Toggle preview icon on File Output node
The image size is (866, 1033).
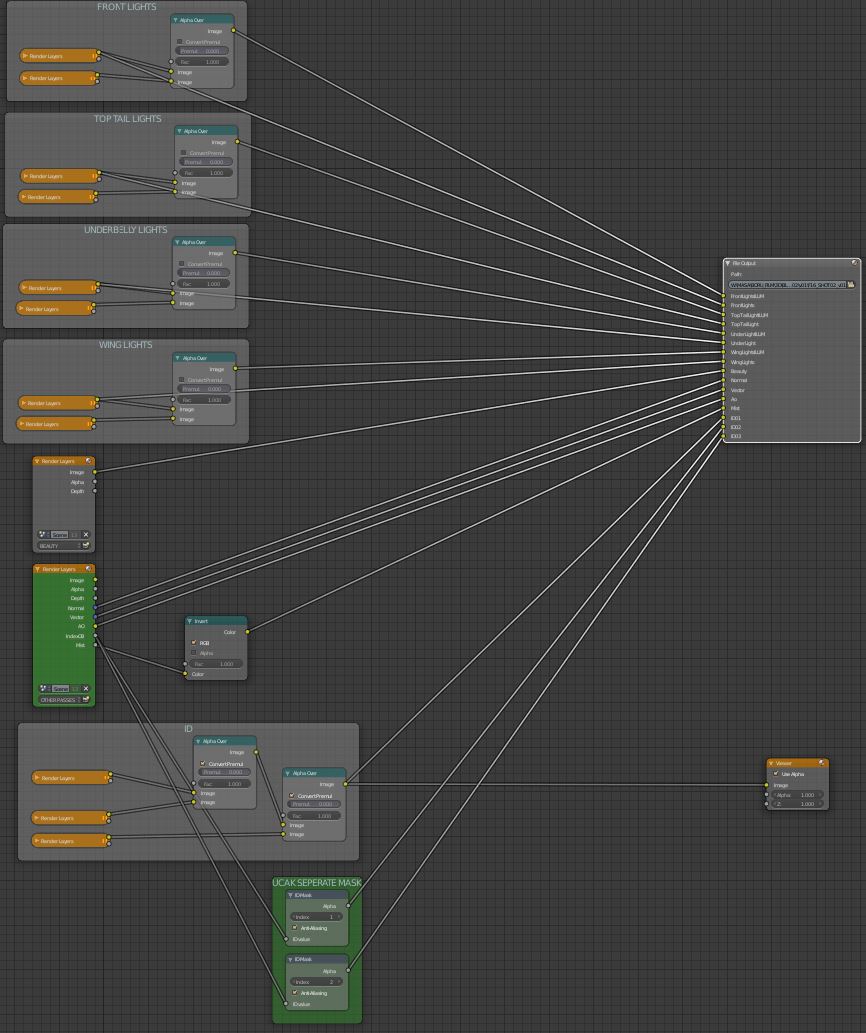854,263
